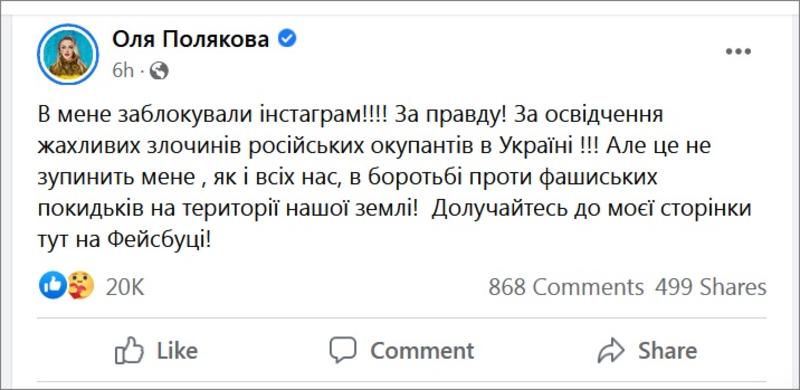The image size is (800, 390).
Task: Click the globe public audience icon
Action: pos(159,71)
